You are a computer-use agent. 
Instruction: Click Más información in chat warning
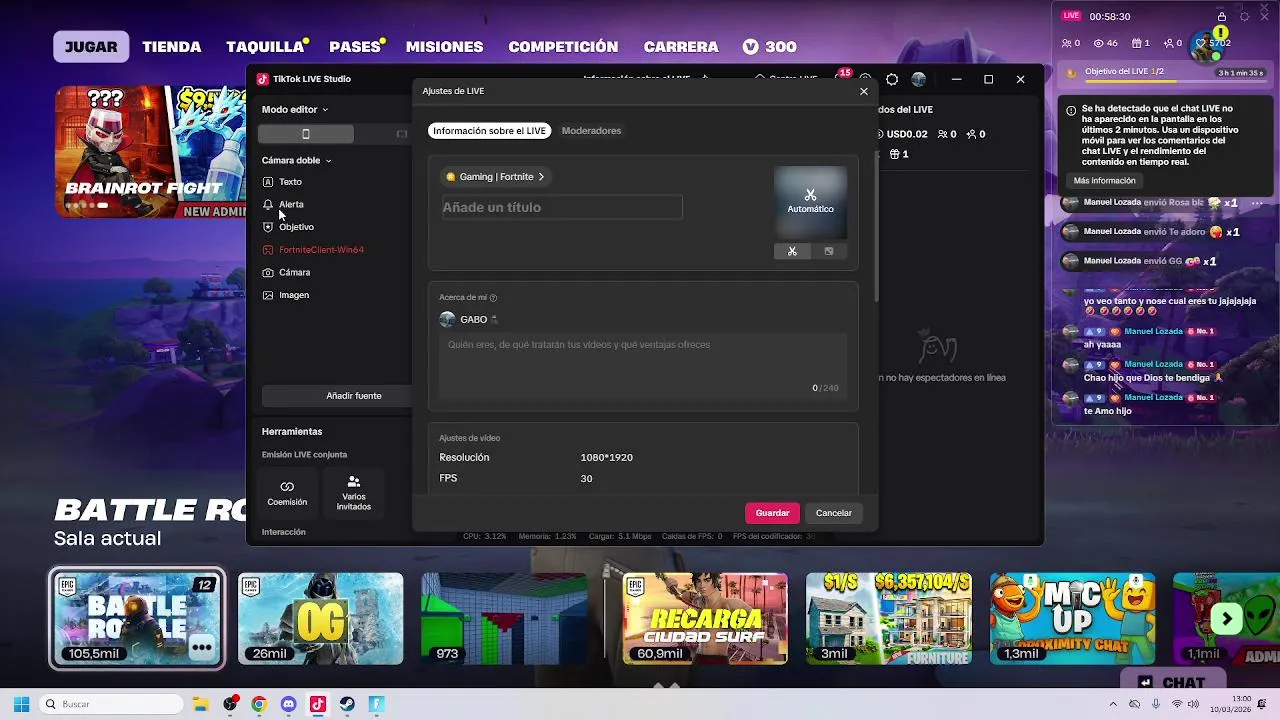coord(1104,181)
